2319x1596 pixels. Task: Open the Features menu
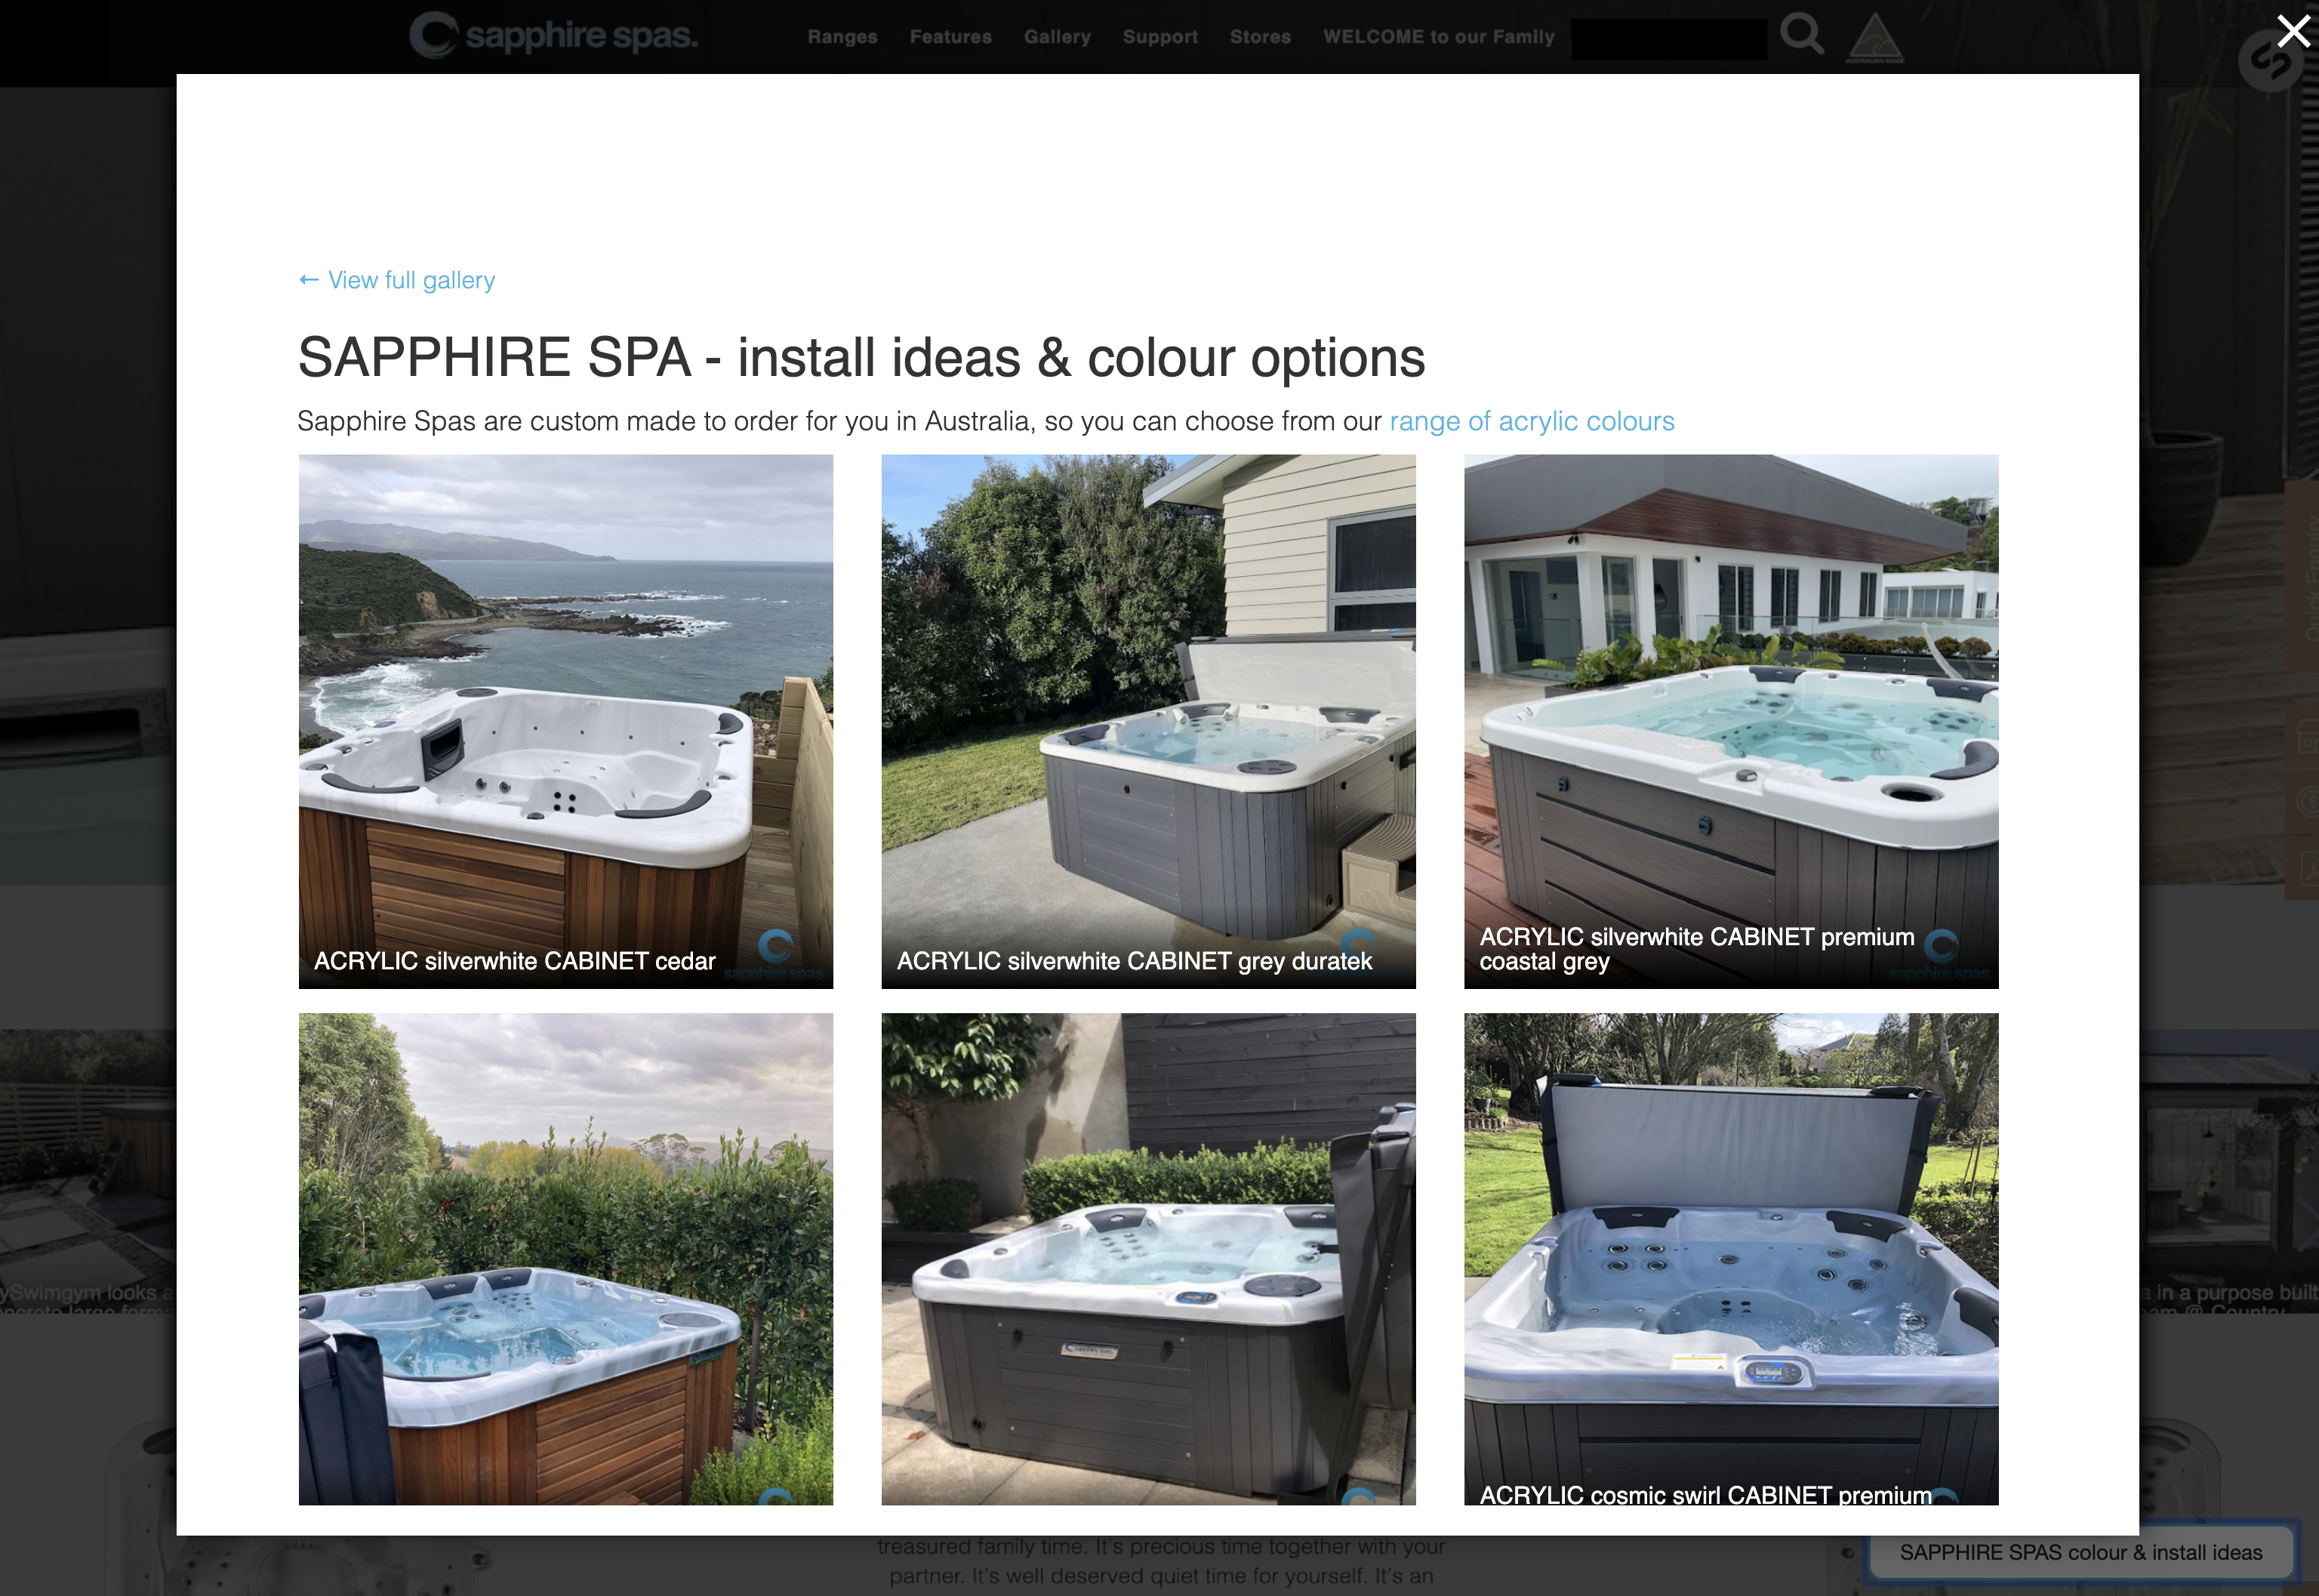[950, 37]
